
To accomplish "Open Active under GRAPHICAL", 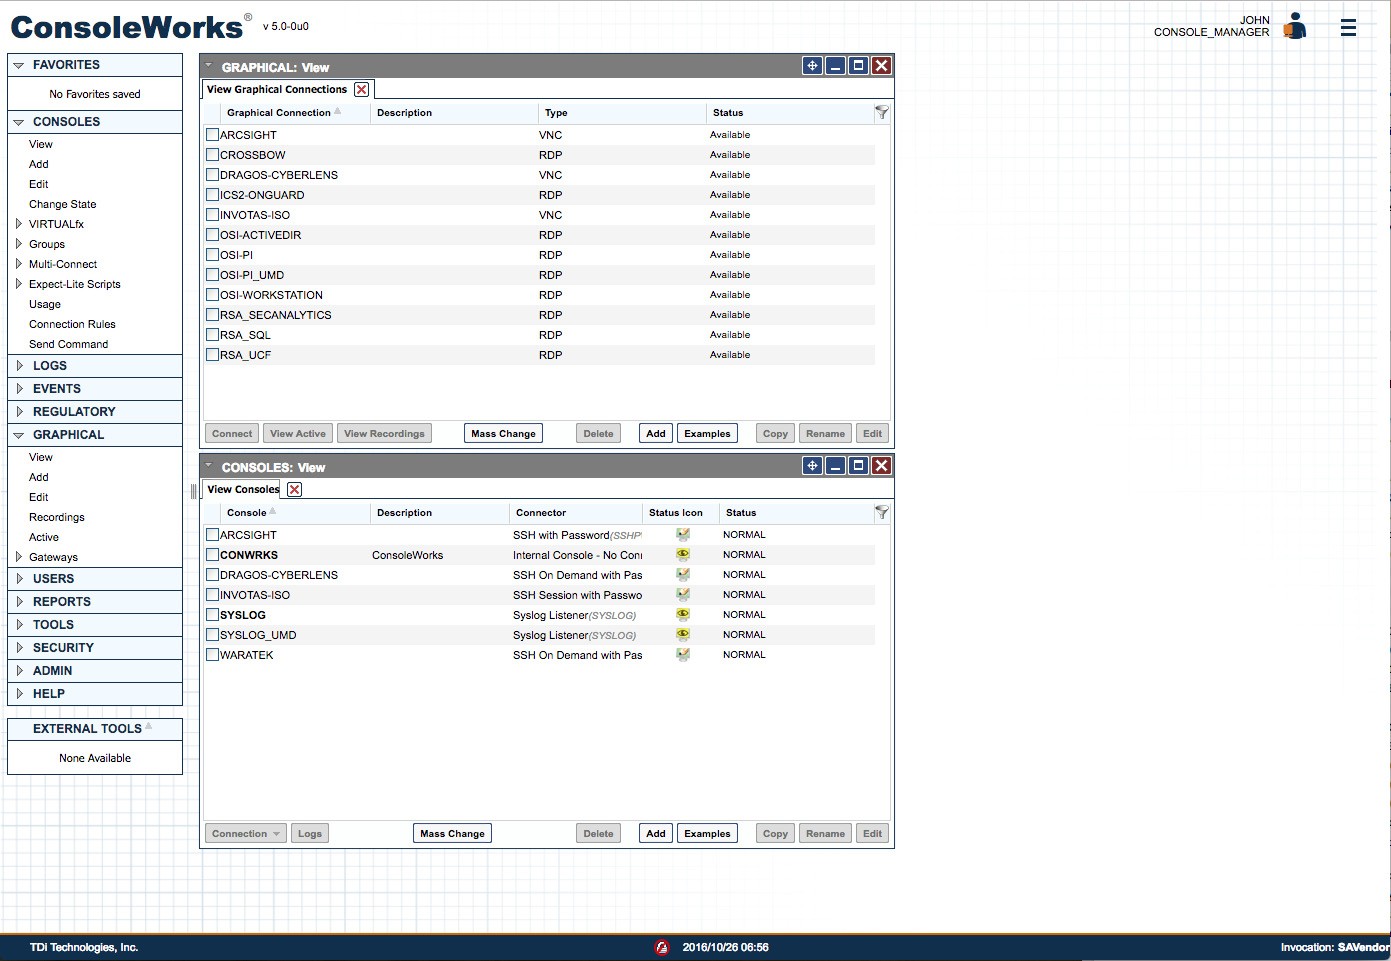I will [x=44, y=537].
